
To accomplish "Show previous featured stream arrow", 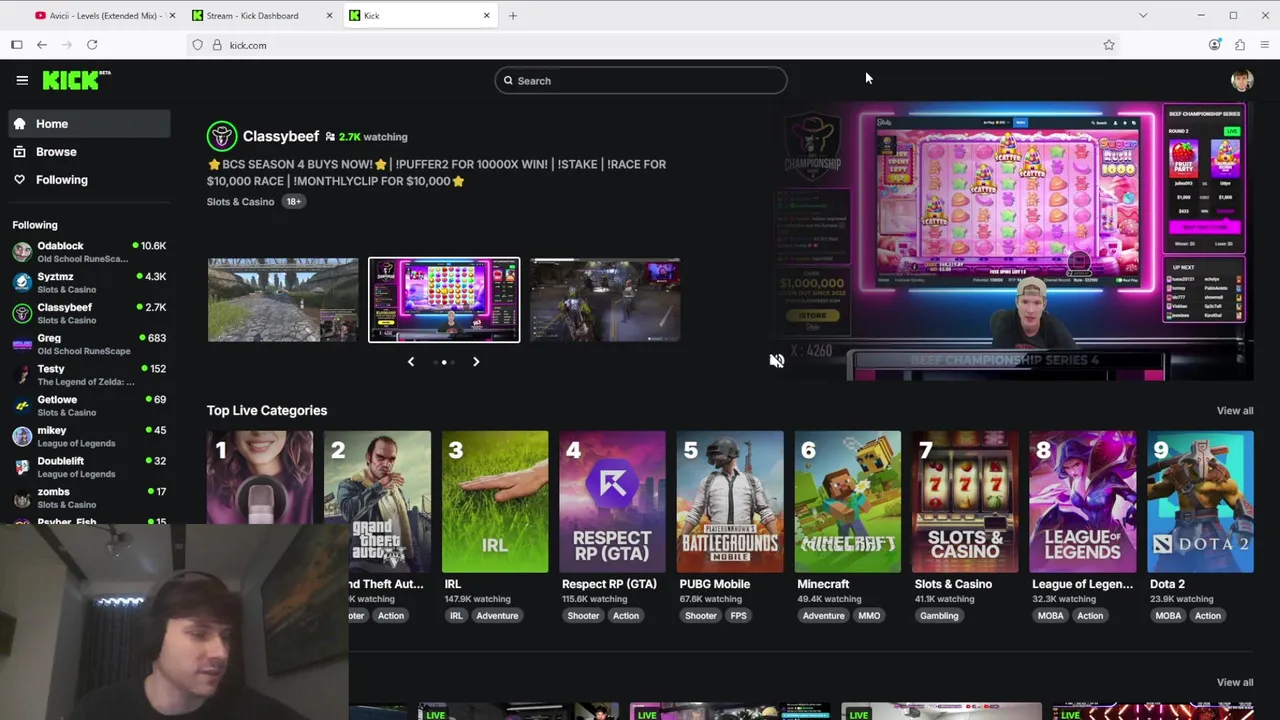I will (411, 362).
